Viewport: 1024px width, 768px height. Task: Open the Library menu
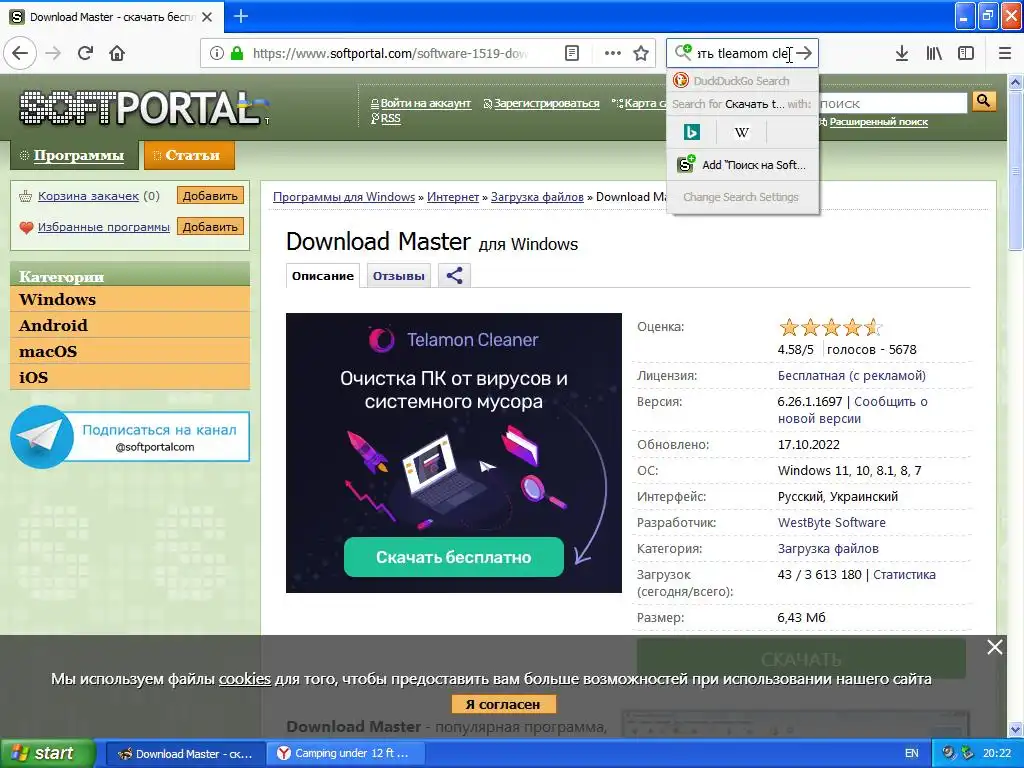coord(934,53)
